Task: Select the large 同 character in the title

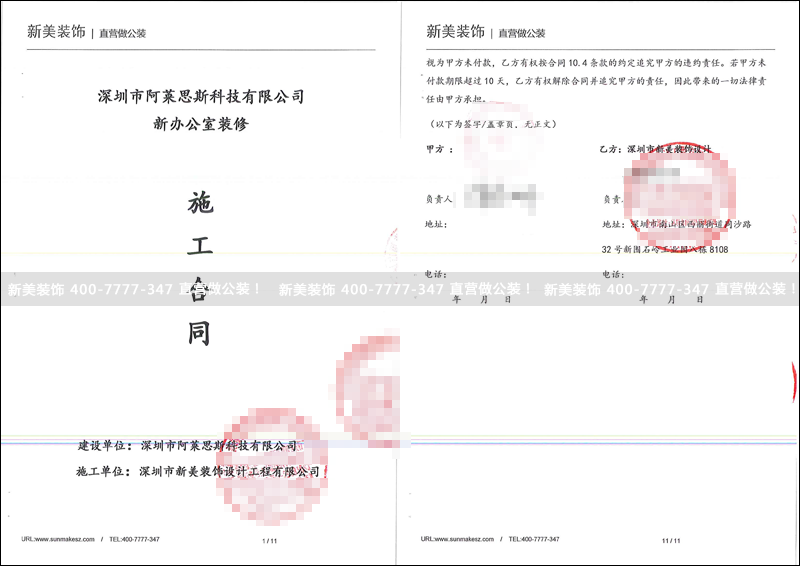Action: pyautogui.click(x=199, y=333)
